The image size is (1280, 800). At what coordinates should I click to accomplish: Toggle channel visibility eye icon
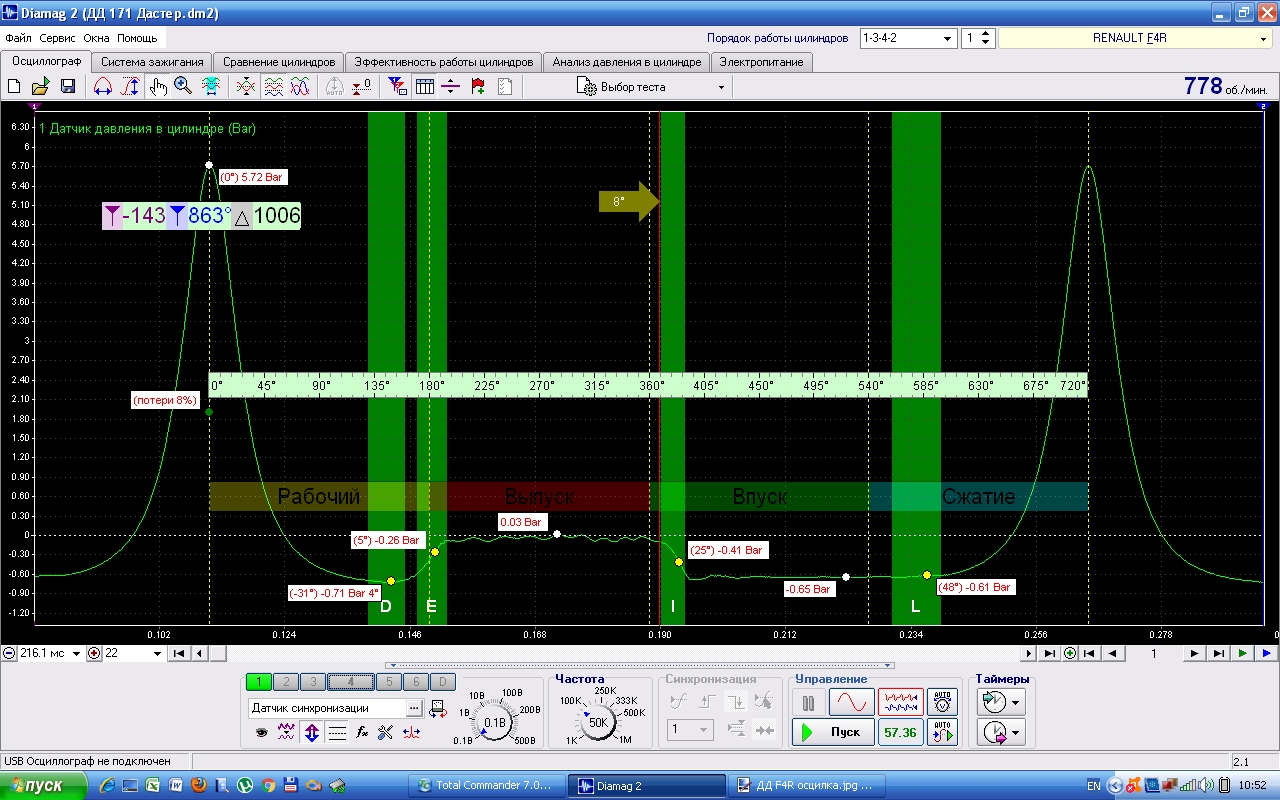click(x=261, y=733)
